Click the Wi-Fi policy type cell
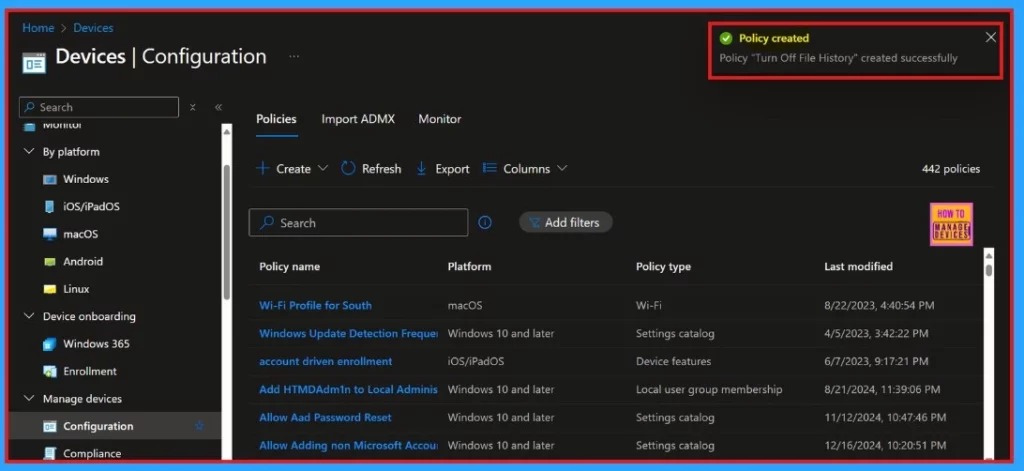The image size is (1024, 471). (648, 305)
